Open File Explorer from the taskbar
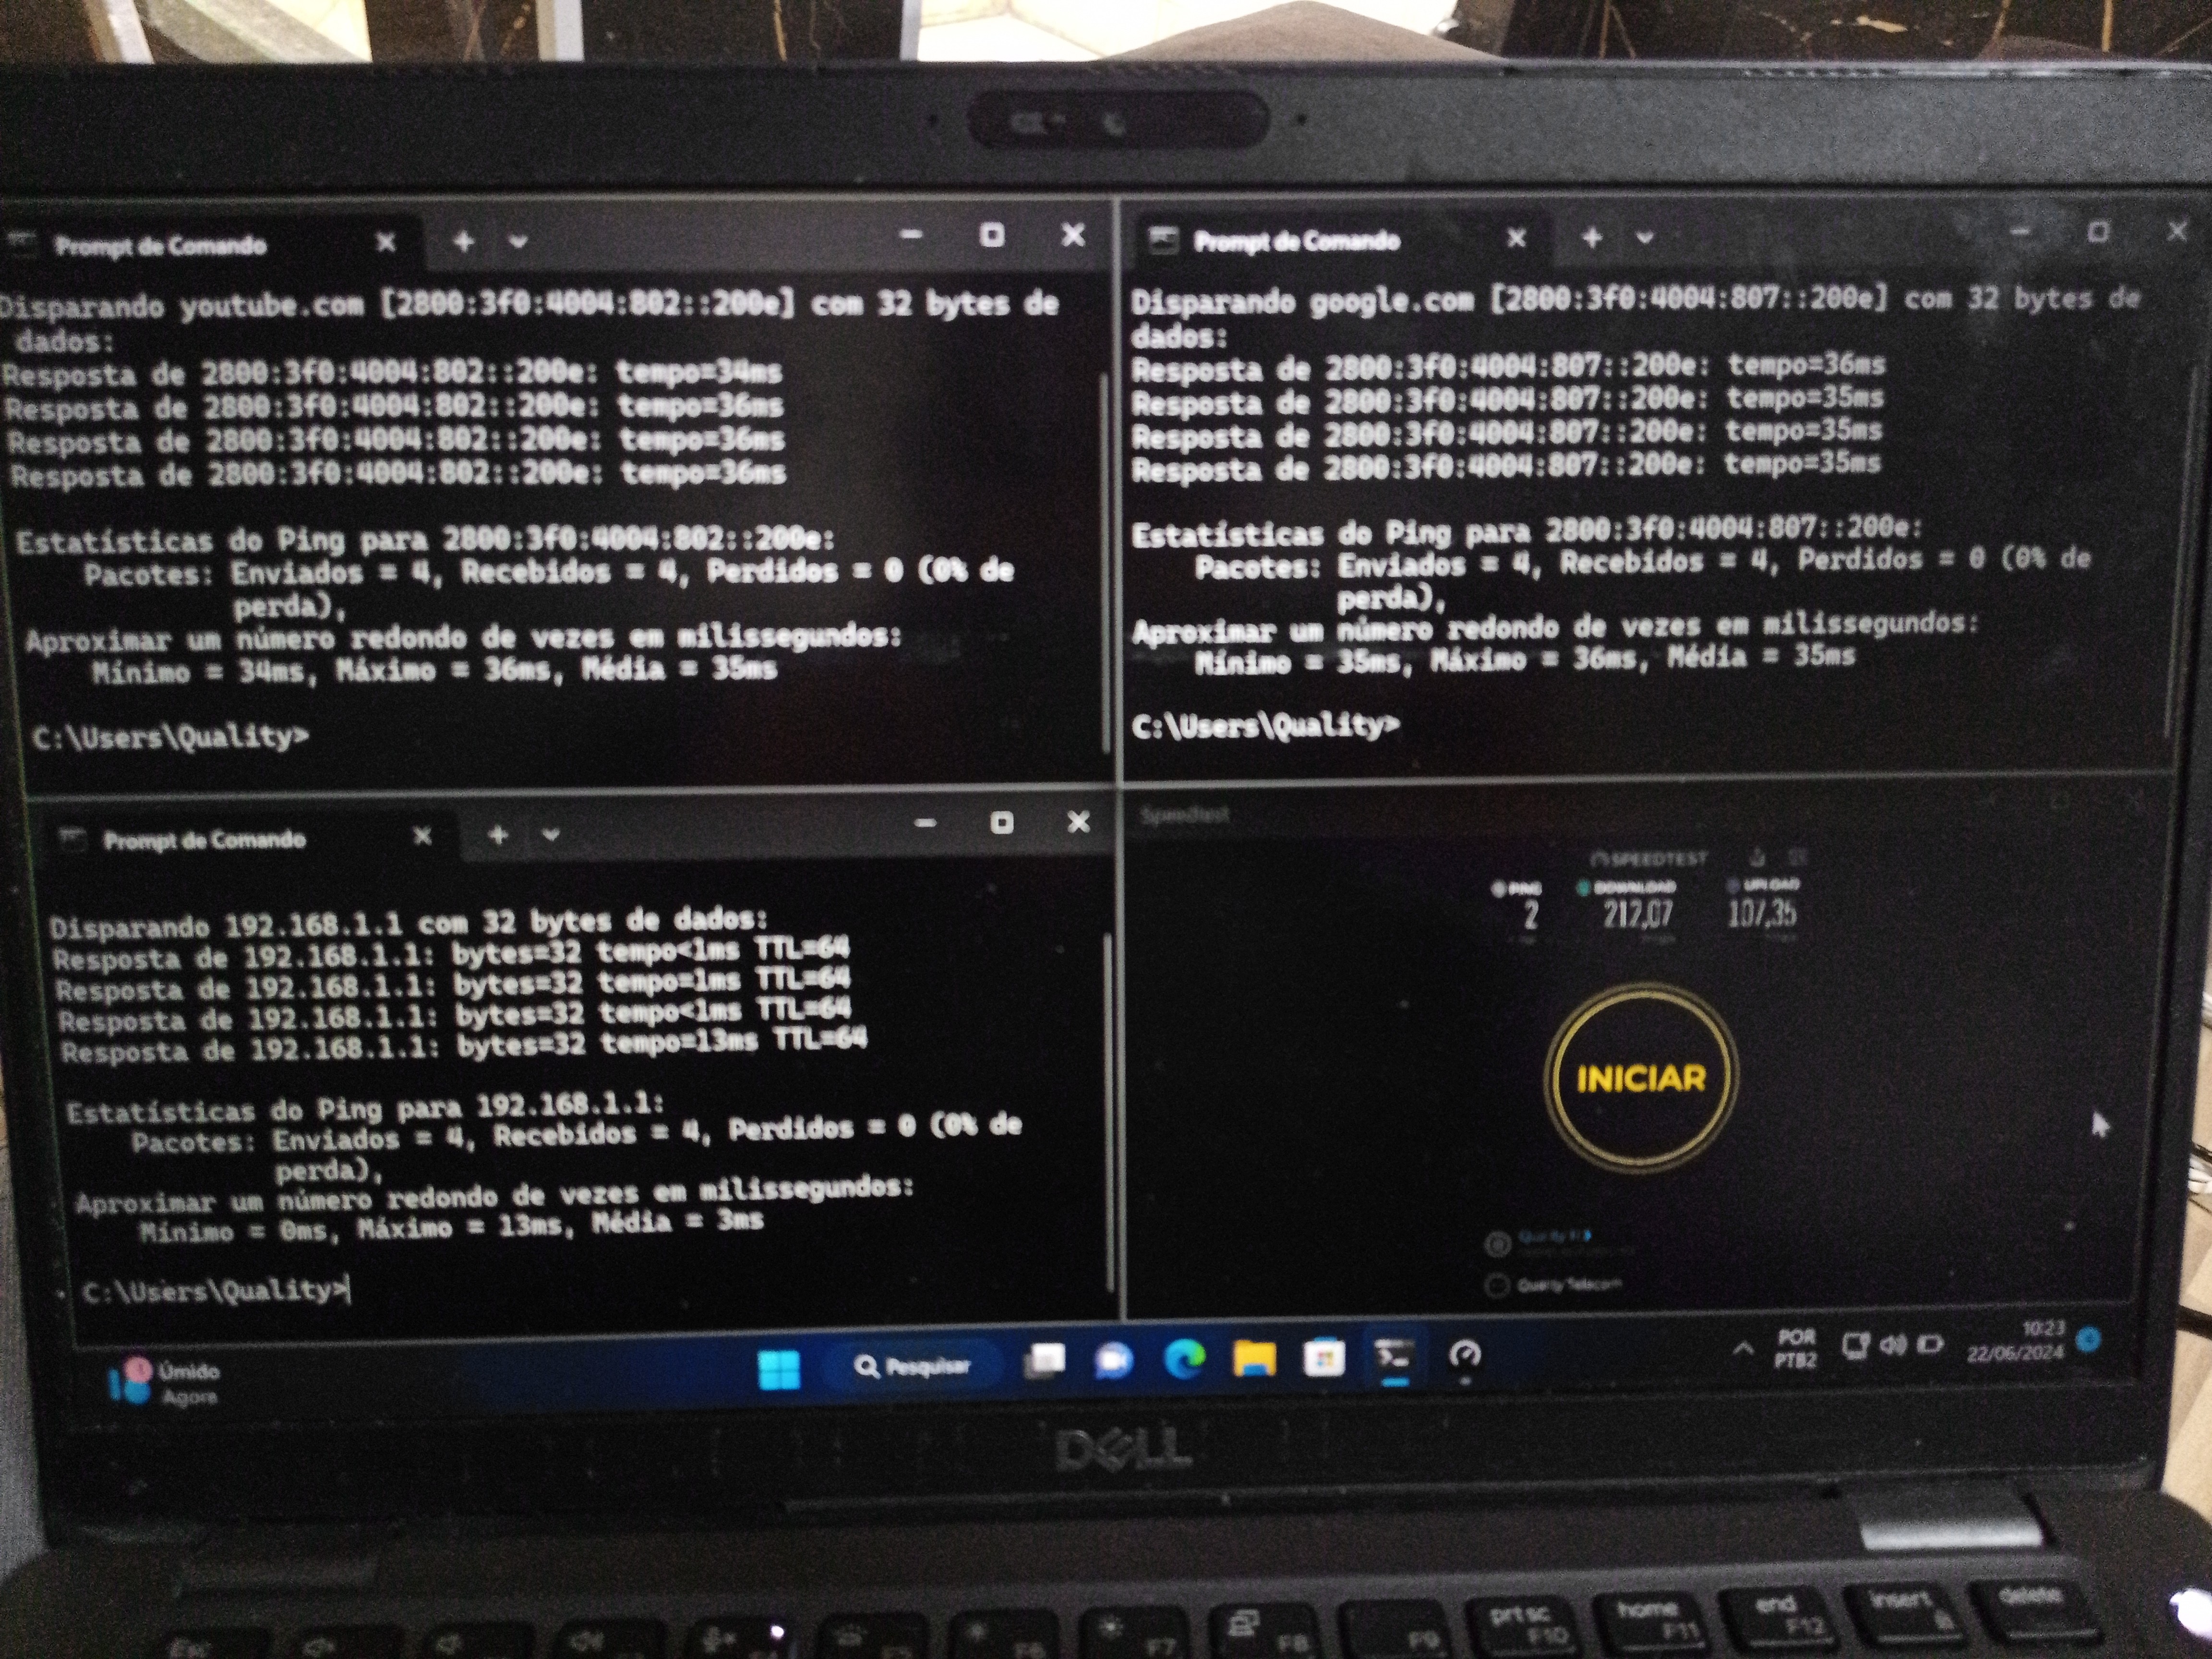This screenshot has width=2212, height=1659. [x=1254, y=1359]
